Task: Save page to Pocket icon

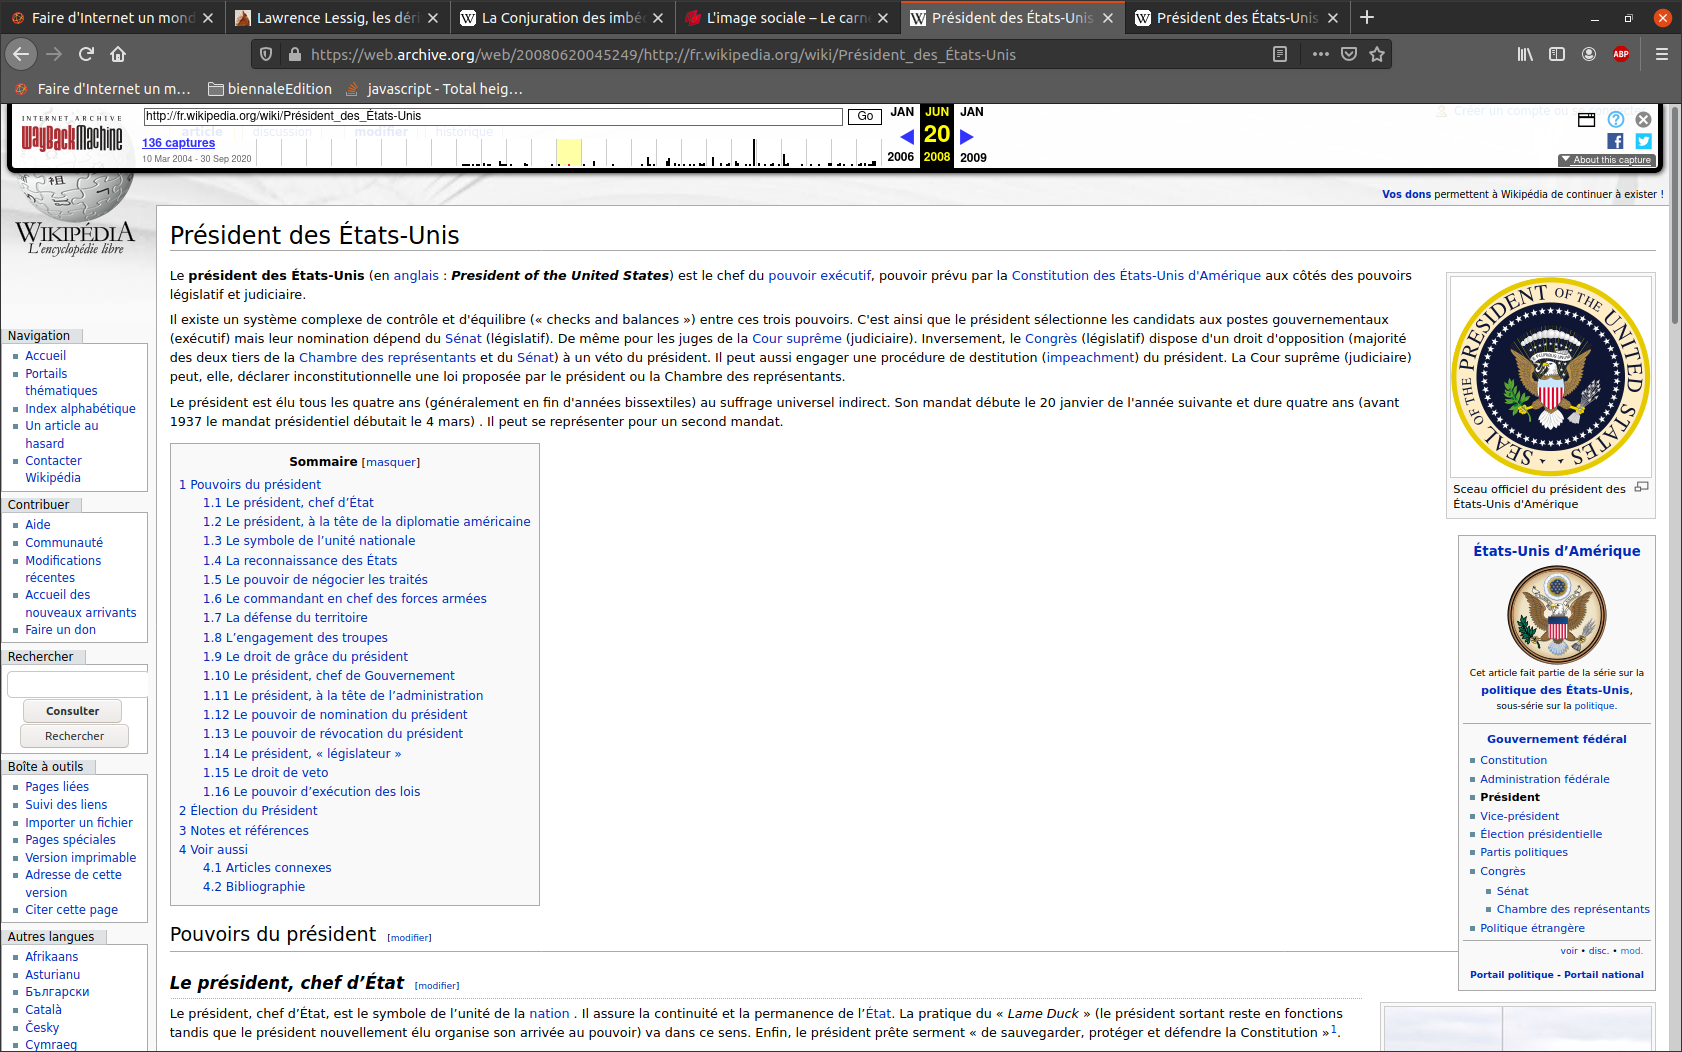Action: coord(1348,54)
